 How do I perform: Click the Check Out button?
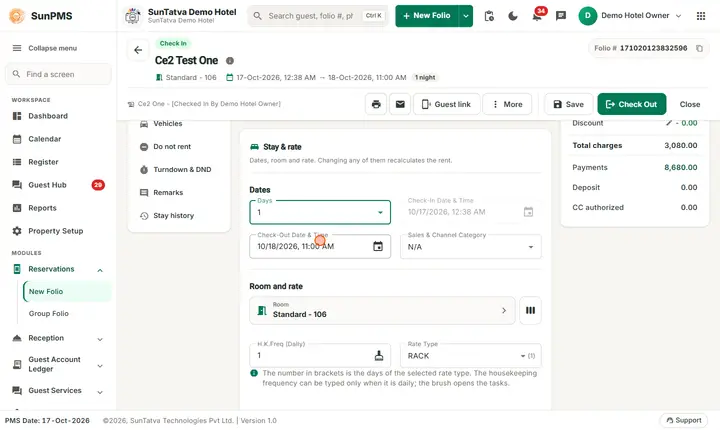pos(631,104)
